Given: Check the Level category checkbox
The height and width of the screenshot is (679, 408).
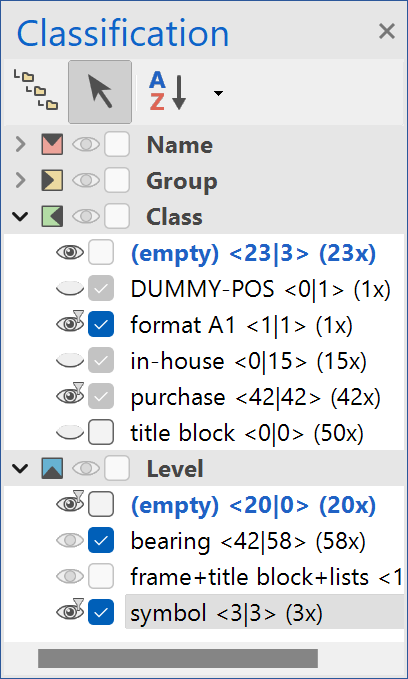Looking at the screenshot, I should 117,468.
